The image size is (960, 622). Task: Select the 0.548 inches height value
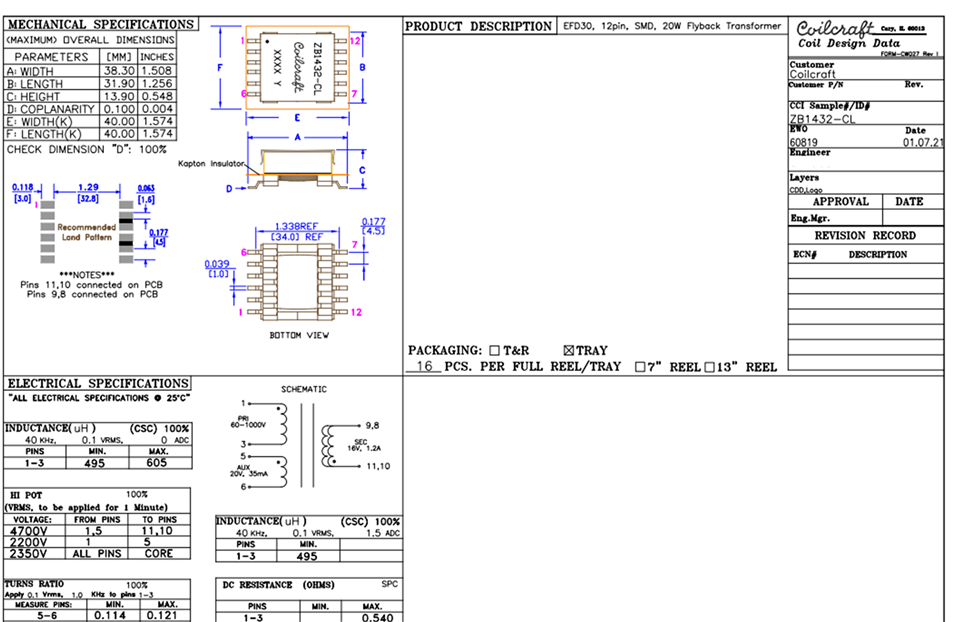(x=157, y=96)
